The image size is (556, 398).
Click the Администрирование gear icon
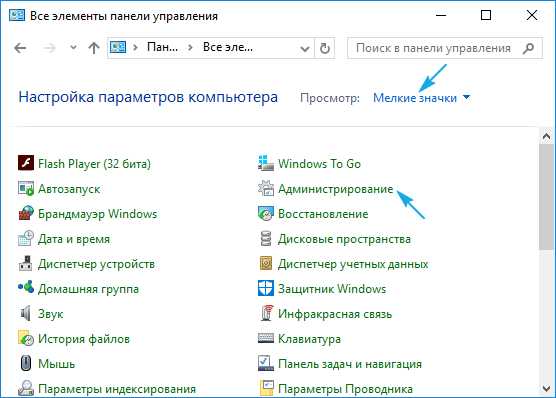[266, 188]
